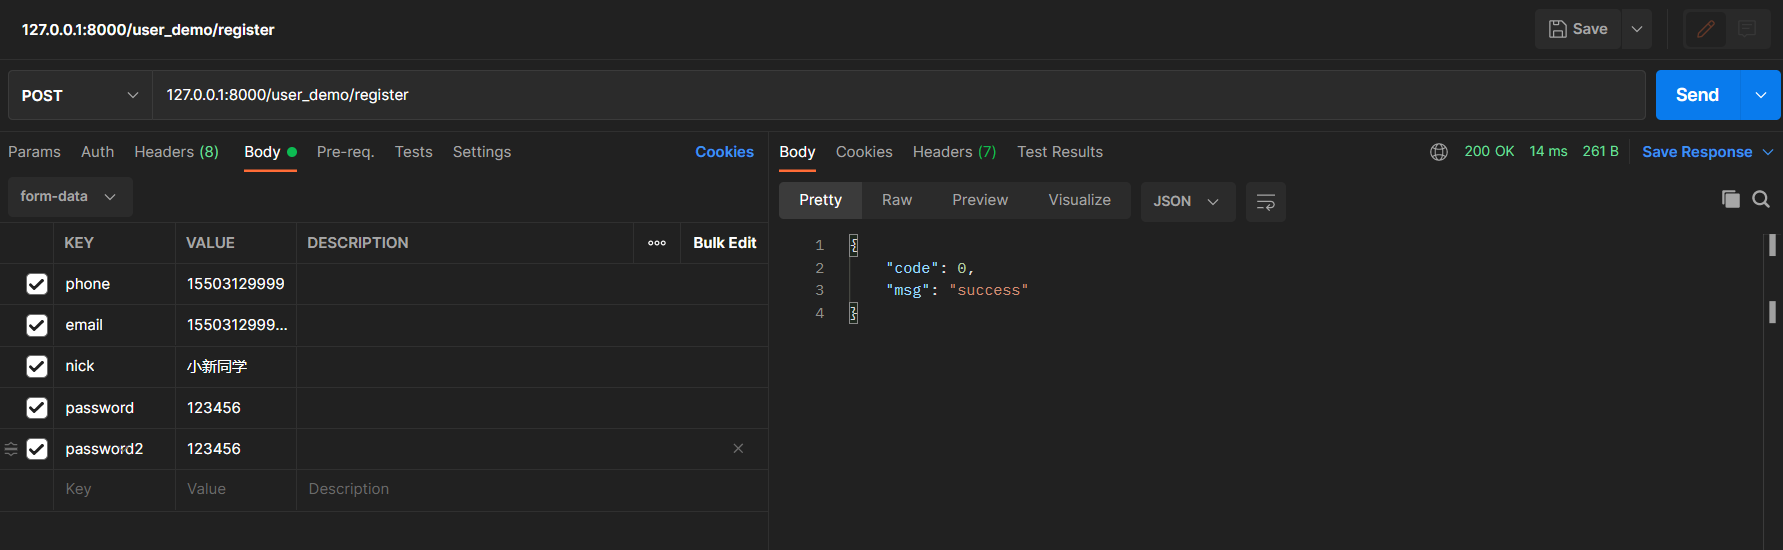Image resolution: width=1783 pixels, height=550 pixels.
Task: Uncheck the email parameter checkbox
Action: [x=37, y=325]
